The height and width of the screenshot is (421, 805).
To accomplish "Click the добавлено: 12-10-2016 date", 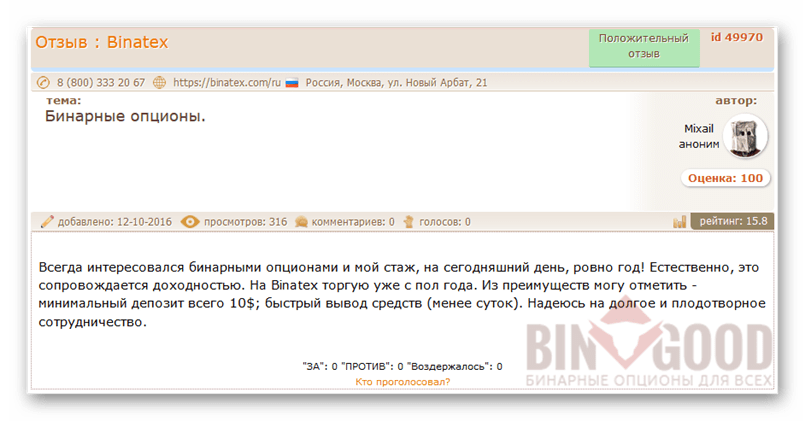I will pyautogui.click(x=114, y=222).
